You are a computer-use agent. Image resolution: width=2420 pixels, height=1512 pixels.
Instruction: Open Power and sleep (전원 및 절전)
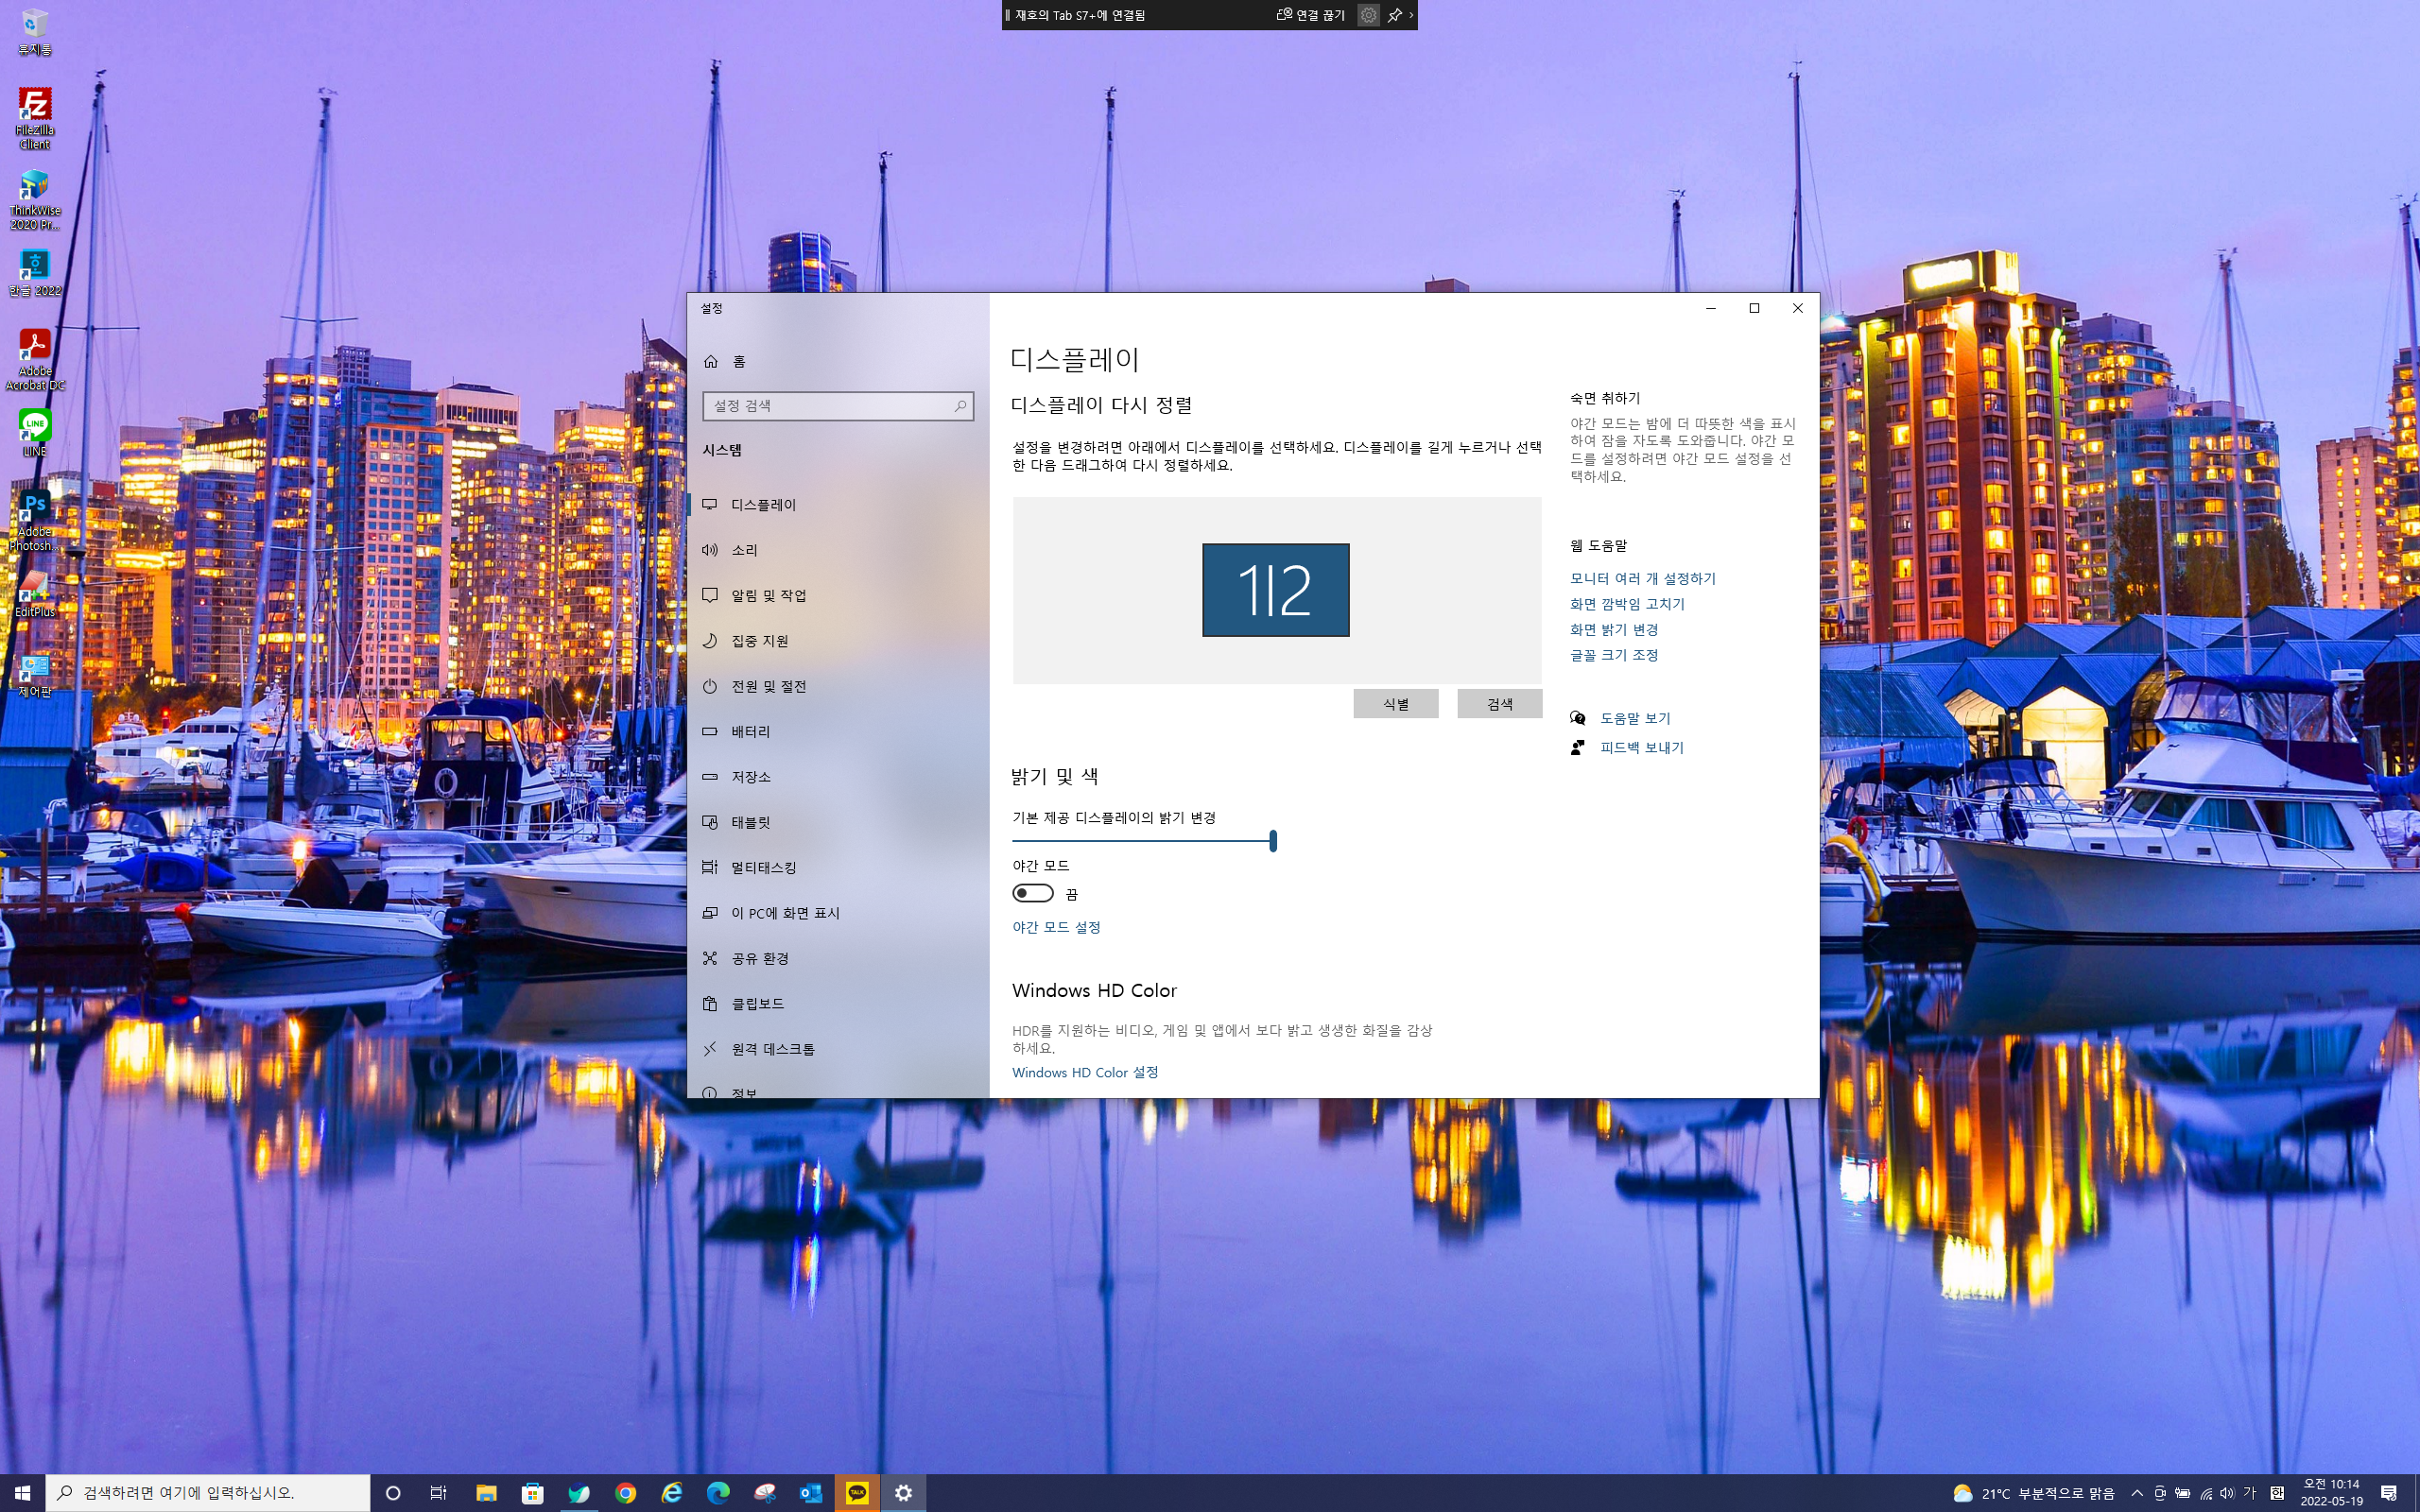click(x=767, y=686)
